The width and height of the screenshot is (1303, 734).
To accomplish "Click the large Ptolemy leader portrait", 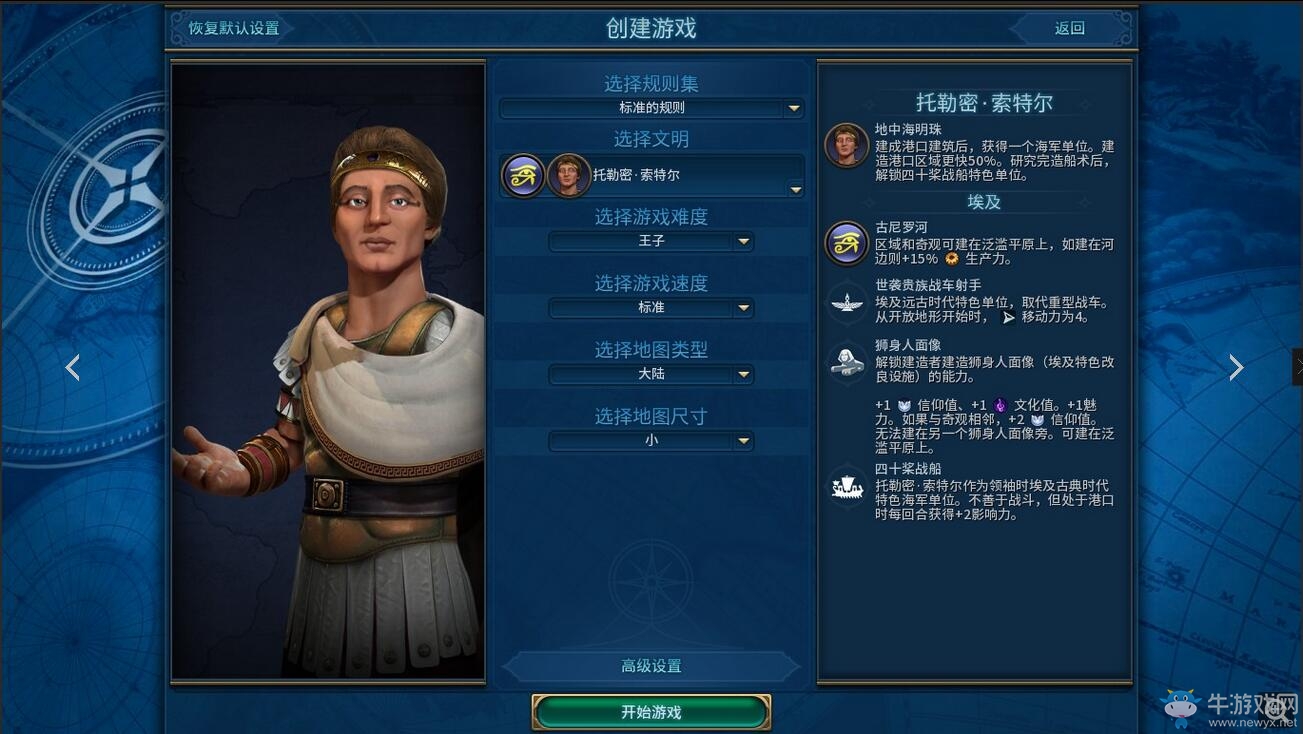I will tap(328, 372).
